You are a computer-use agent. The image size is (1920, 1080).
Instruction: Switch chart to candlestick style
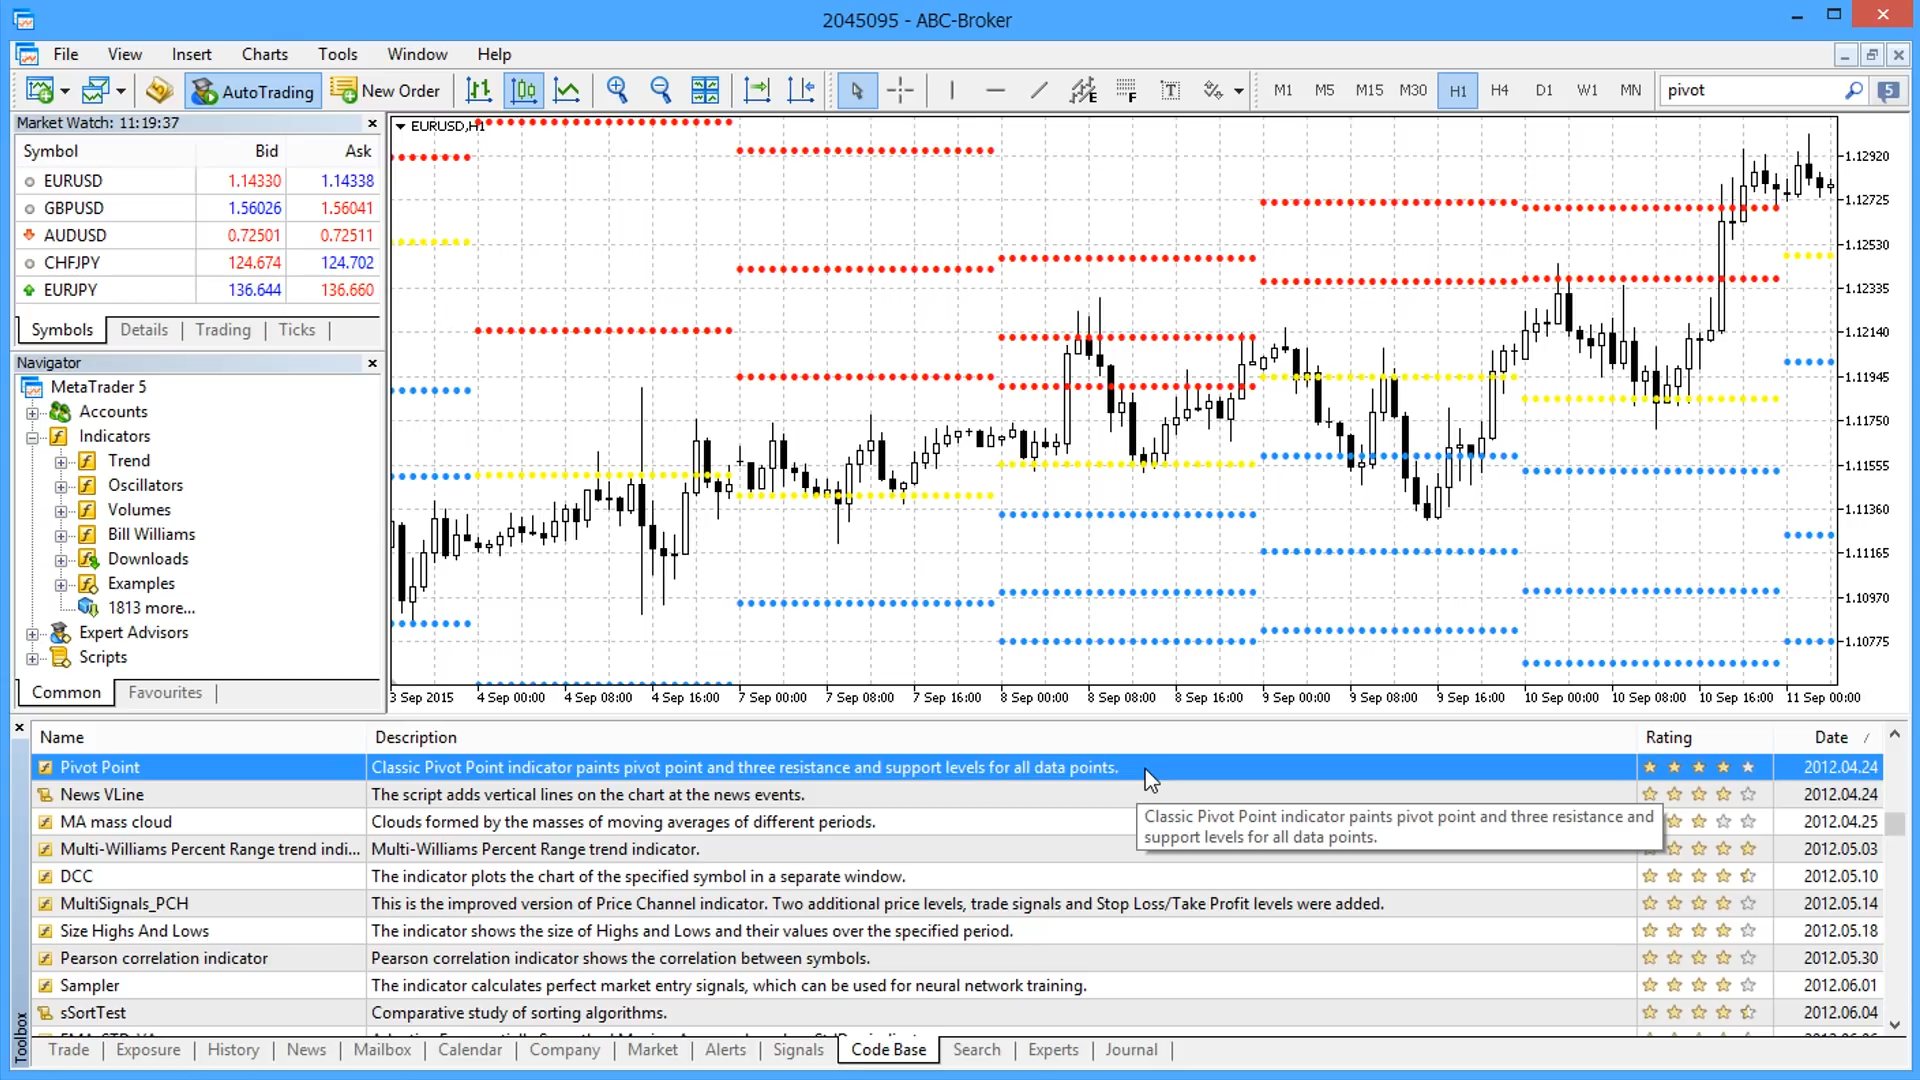coord(523,91)
